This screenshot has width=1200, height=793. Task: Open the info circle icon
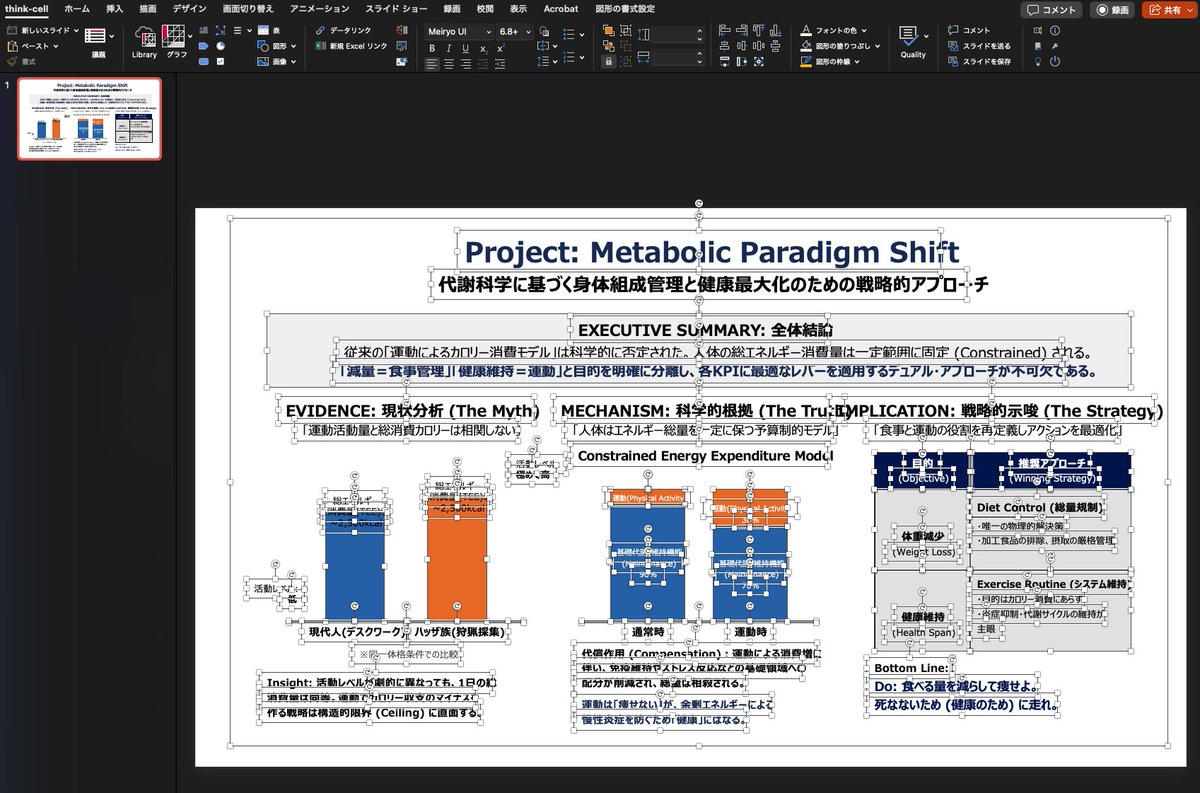coord(1054,30)
